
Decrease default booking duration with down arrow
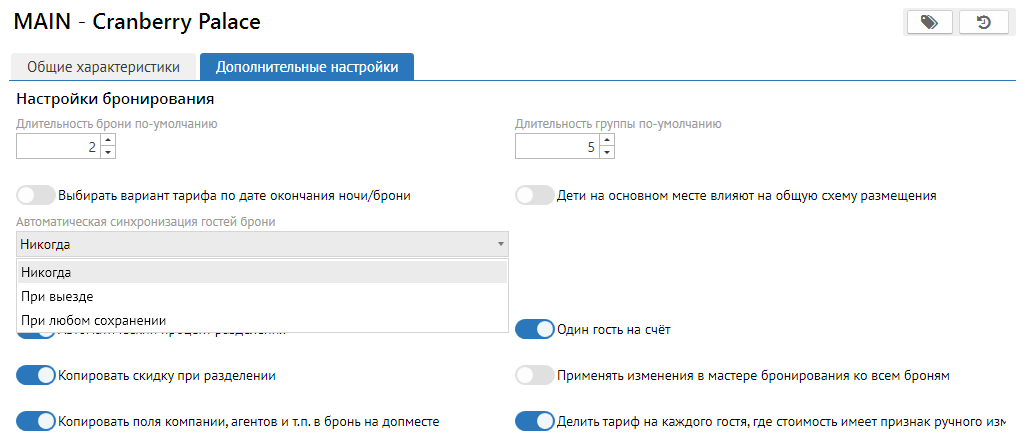coord(108,153)
